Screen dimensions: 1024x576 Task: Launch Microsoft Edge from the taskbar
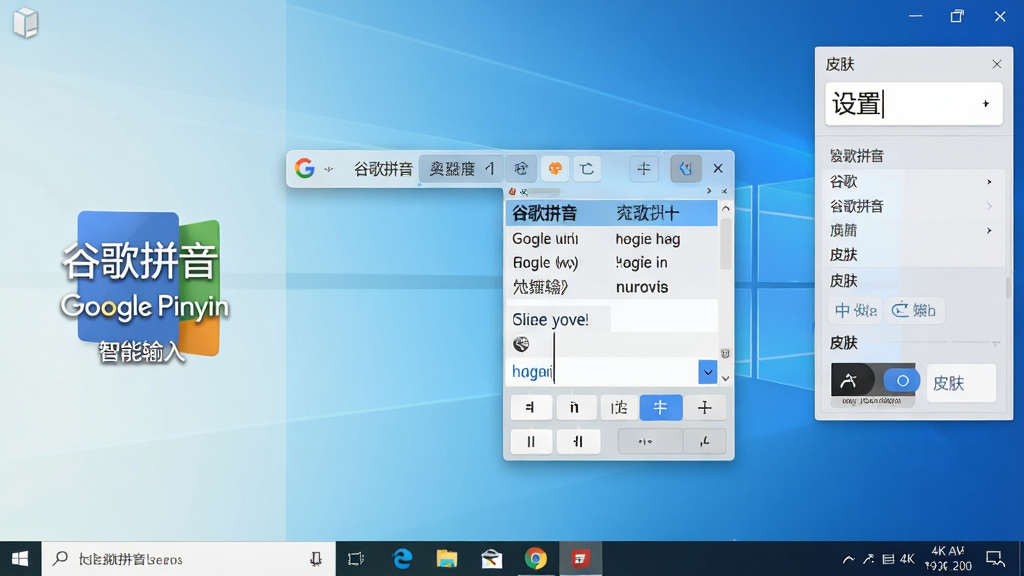402,559
